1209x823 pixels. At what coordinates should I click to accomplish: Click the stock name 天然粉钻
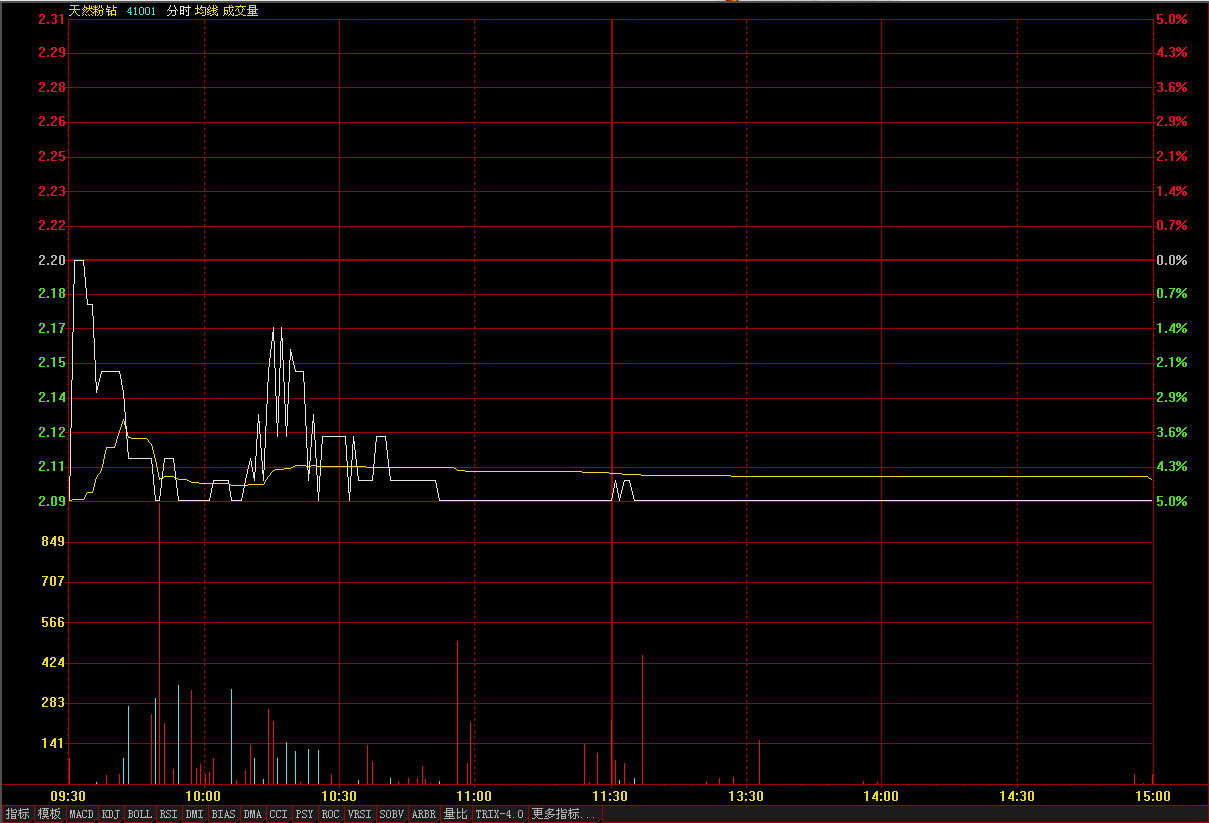coord(92,11)
